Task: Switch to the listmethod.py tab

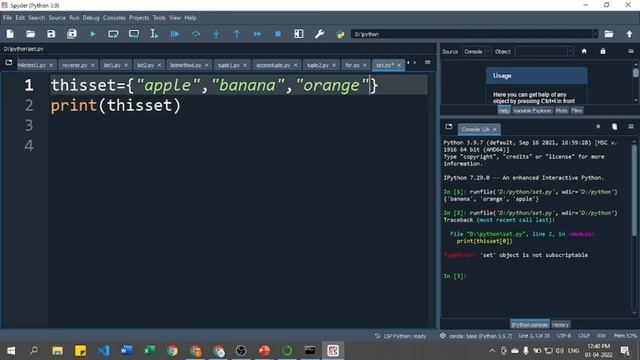Action: [x=186, y=65]
